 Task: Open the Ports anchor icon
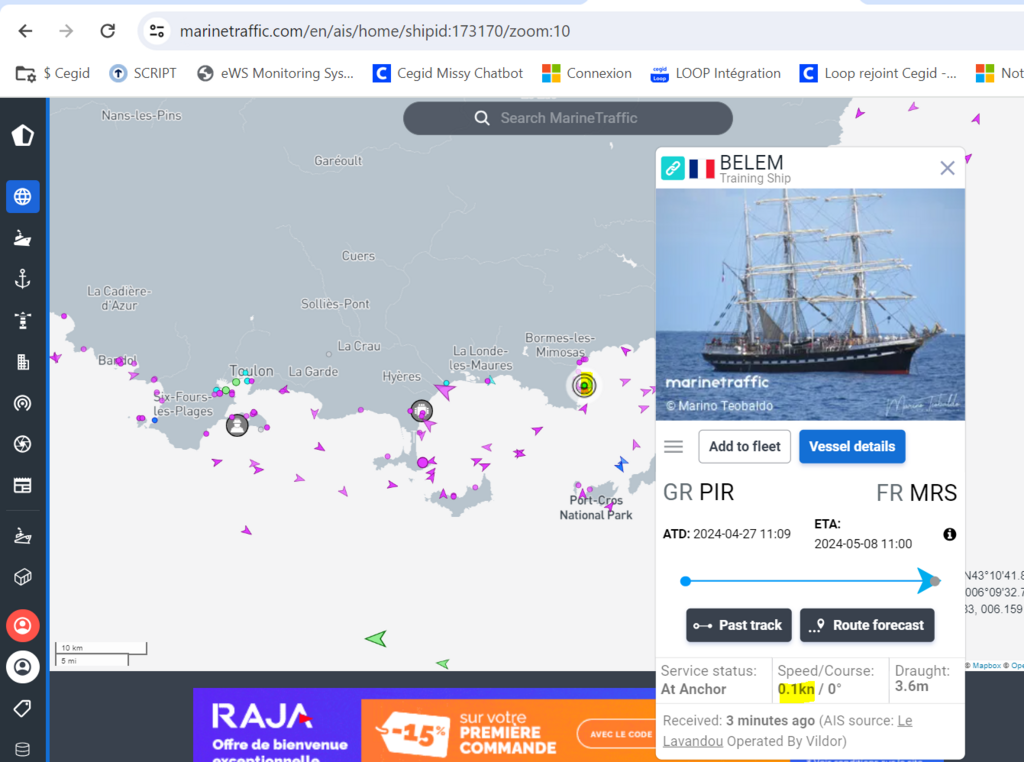coord(23,279)
